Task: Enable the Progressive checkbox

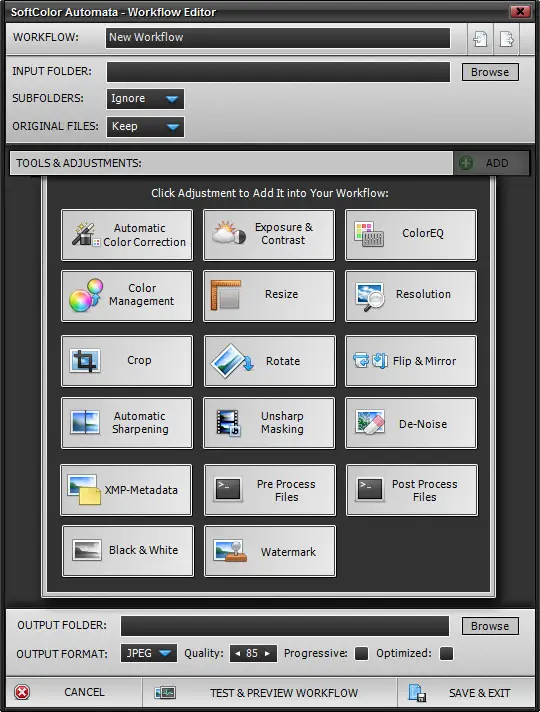Action: click(362, 653)
